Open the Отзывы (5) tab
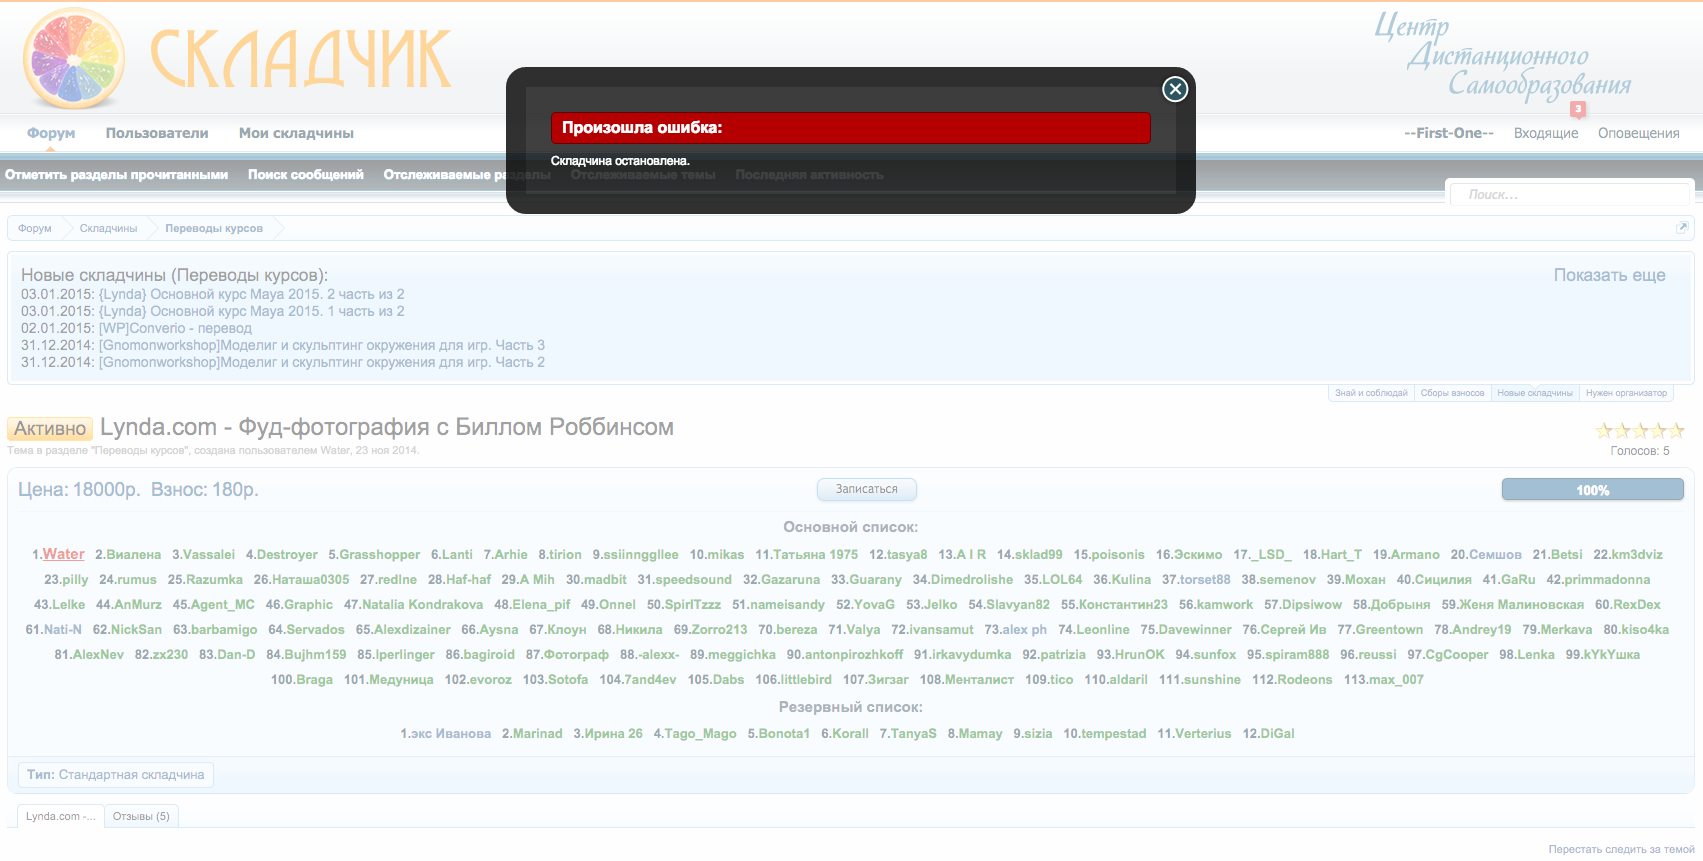1703x861 pixels. 141,816
